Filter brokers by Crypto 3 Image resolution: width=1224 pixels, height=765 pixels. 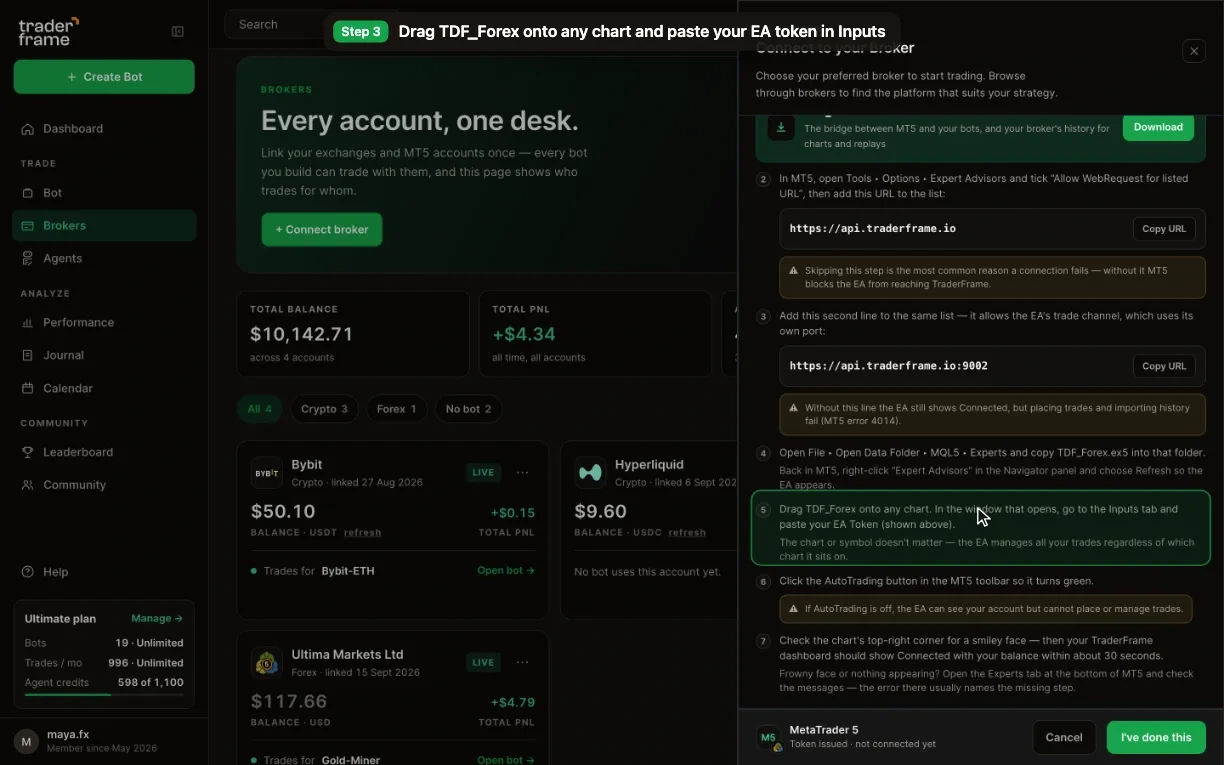pyautogui.click(x=325, y=409)
